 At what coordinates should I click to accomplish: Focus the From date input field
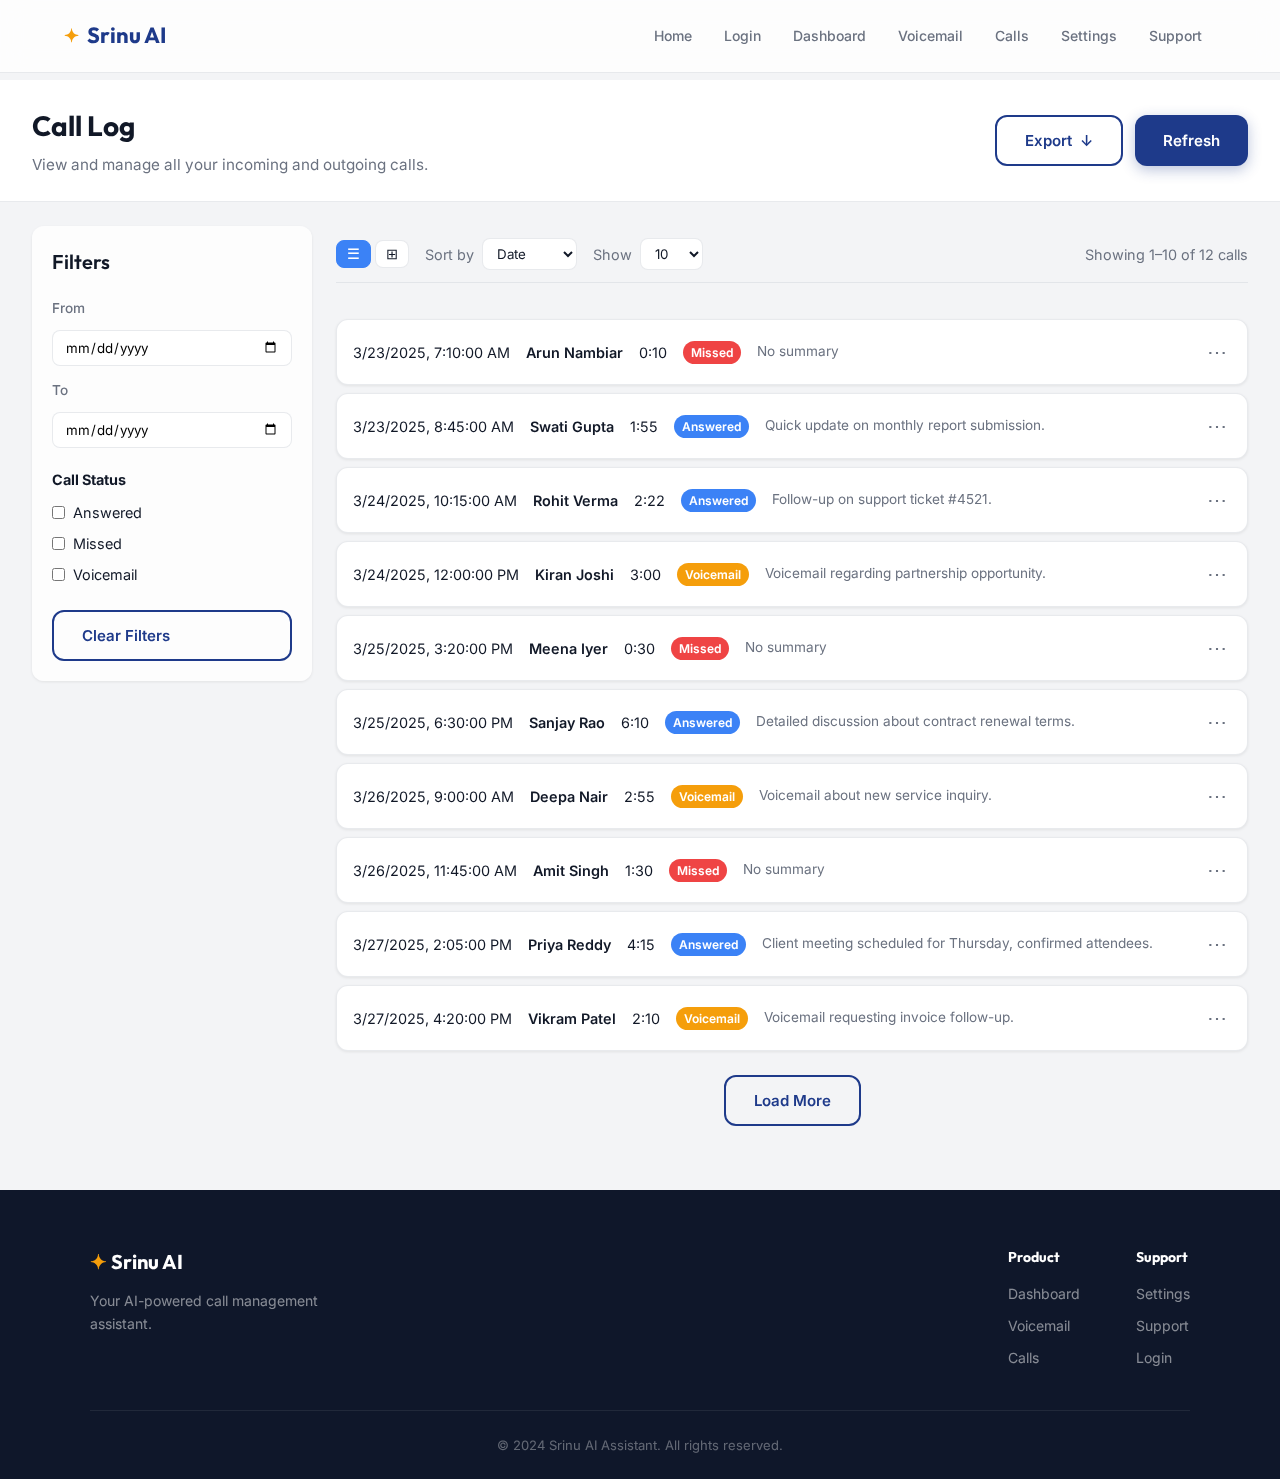pos(172,348)
